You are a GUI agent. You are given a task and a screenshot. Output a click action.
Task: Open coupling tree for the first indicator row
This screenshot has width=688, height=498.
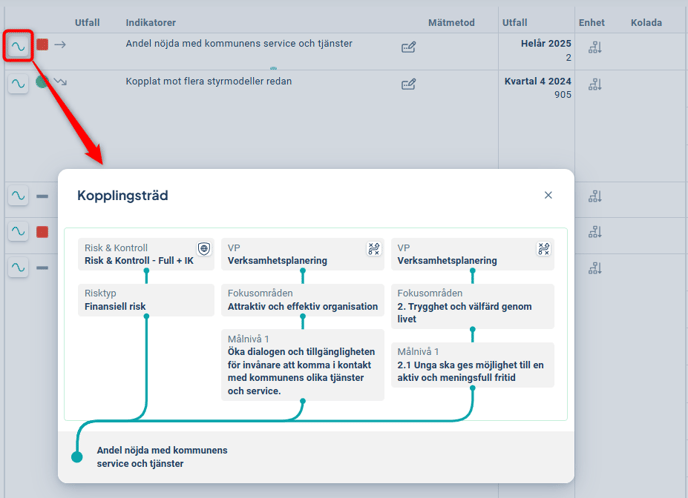[18, 46]
